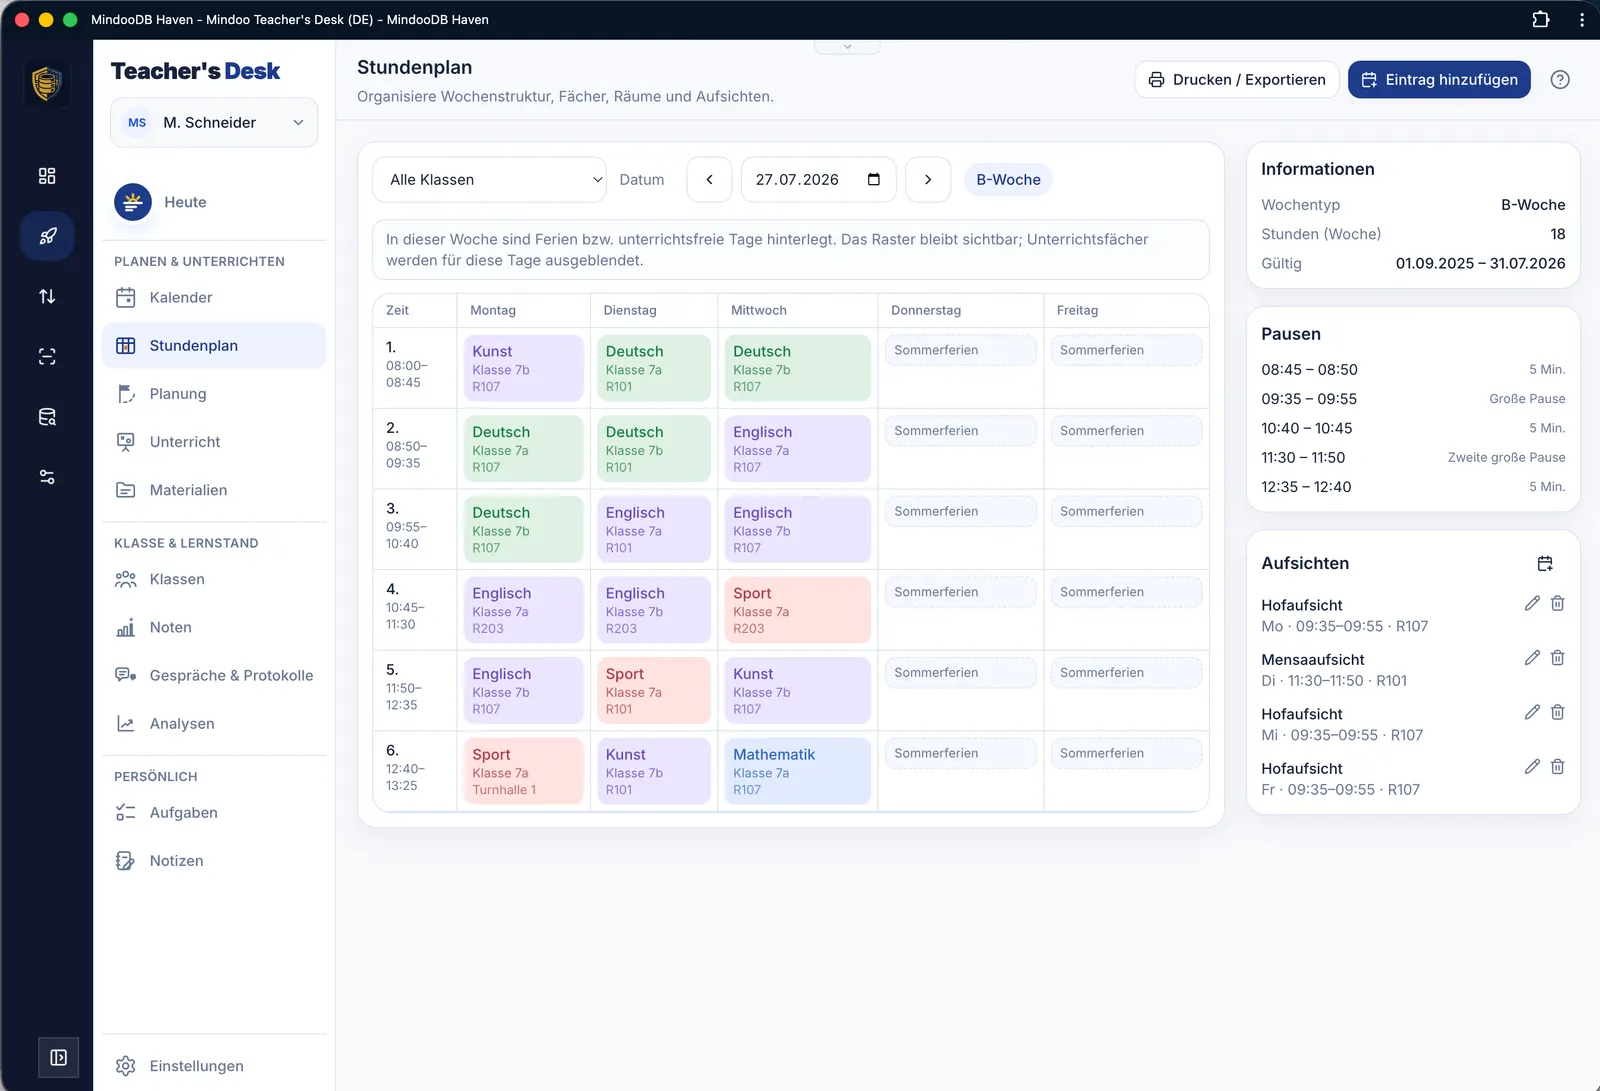Click the database search icon in left rail
This screenshot has height=1091, width=1600.
[x=47, y=417]
